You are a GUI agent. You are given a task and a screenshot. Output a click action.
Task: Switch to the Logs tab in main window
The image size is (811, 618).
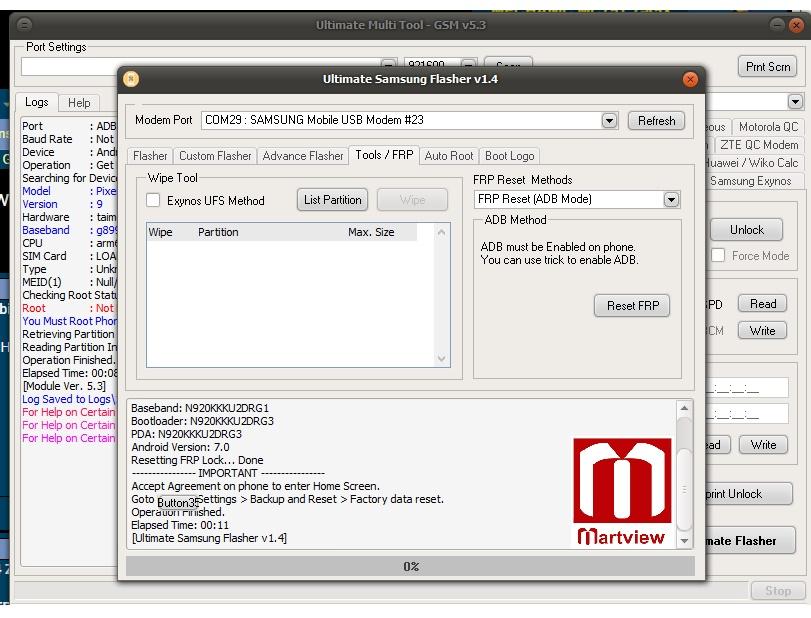pyautogui.click(x=37, y=102)
